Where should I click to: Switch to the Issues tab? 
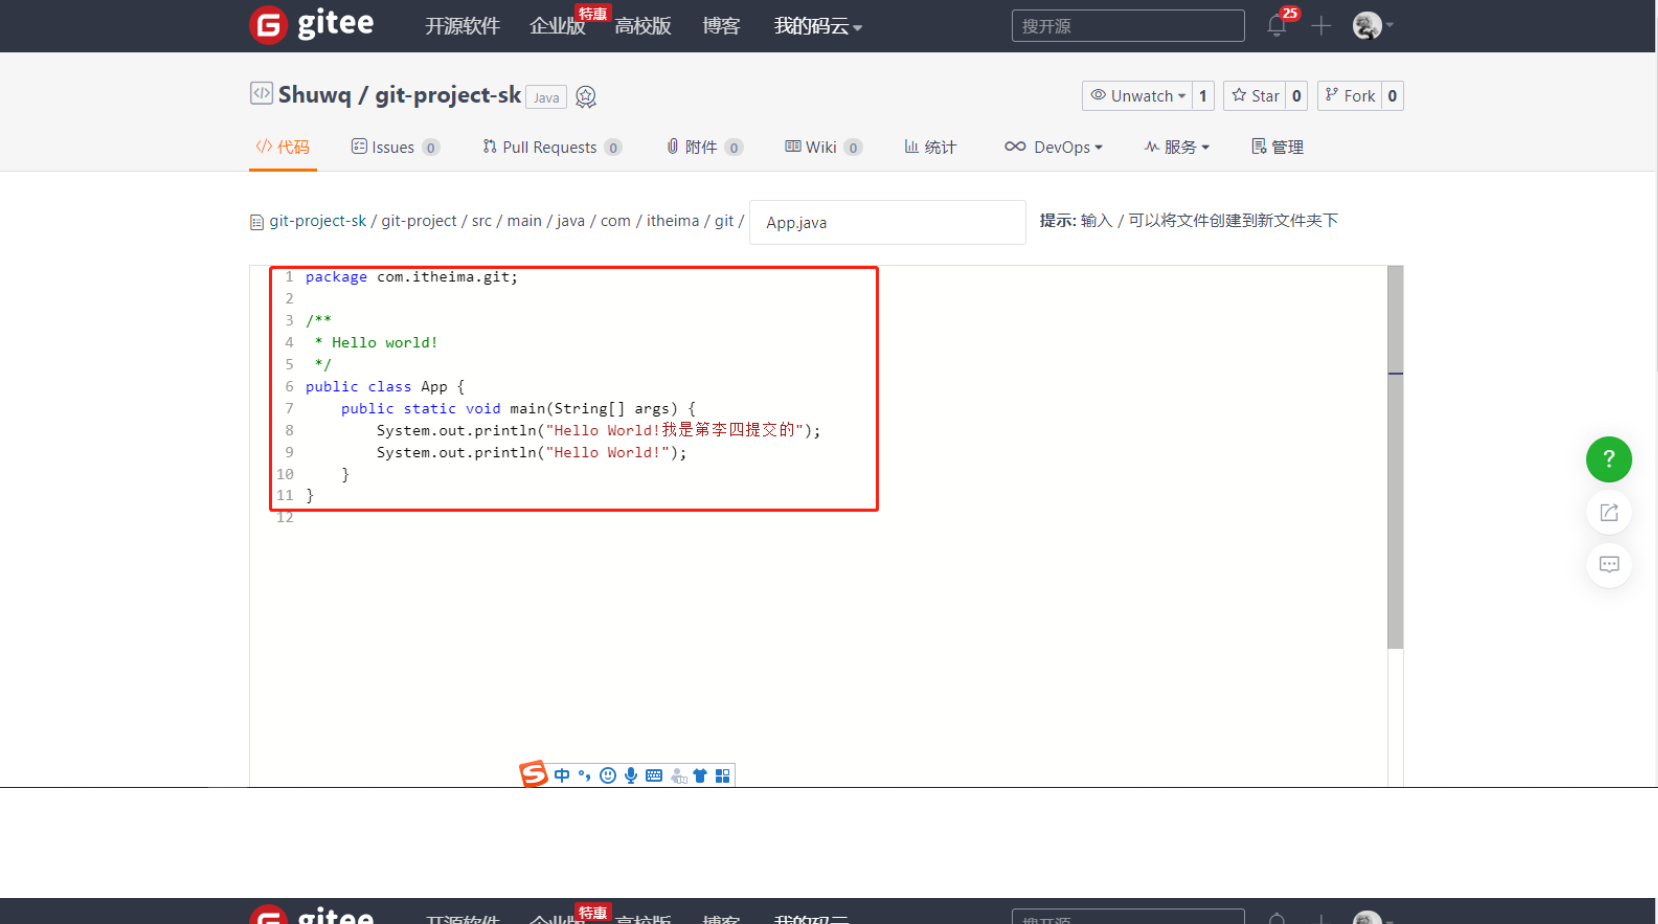[x=393, y=147]
